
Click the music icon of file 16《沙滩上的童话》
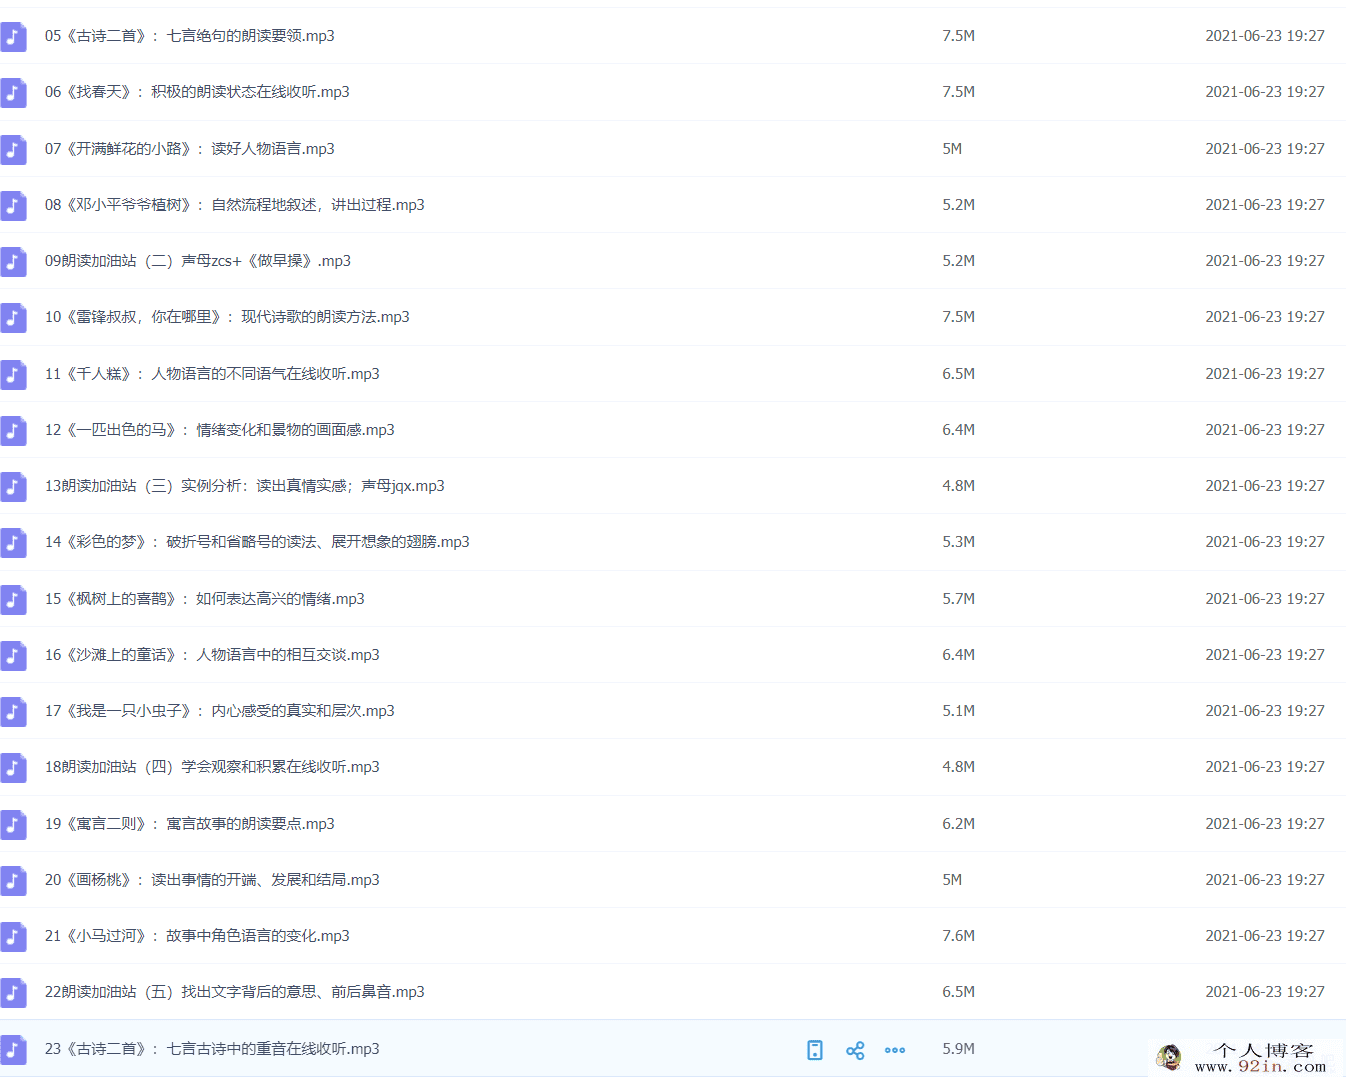tap(13, 655)
